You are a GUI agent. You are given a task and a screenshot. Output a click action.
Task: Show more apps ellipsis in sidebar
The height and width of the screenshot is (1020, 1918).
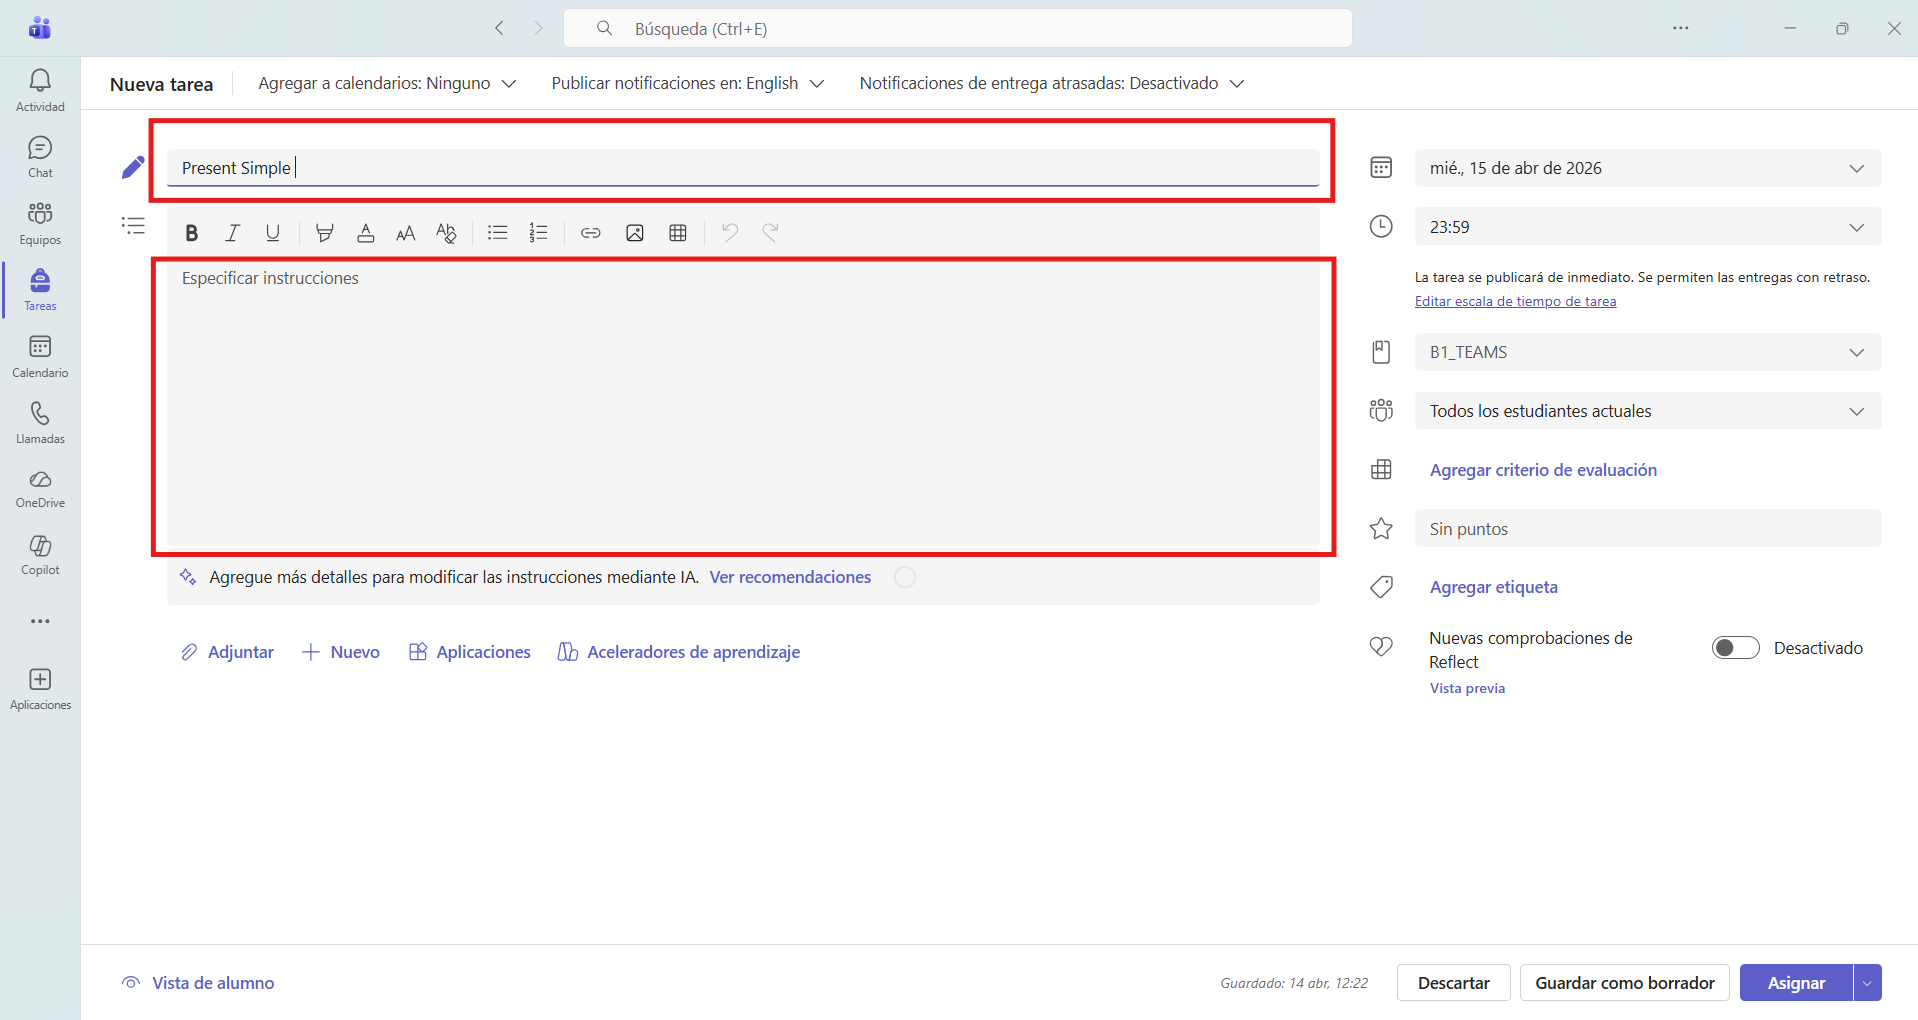(40, 621)
